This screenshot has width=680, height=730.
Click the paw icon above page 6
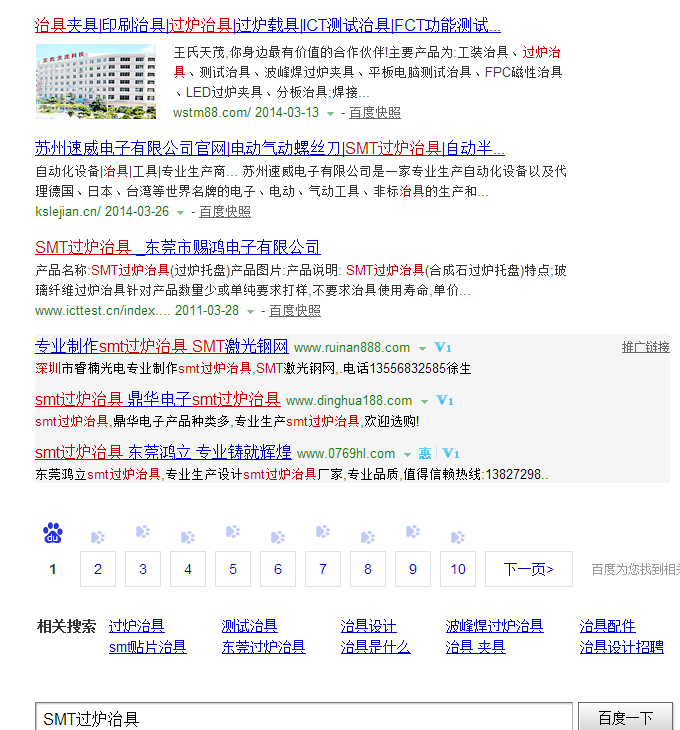coord(278,537)
